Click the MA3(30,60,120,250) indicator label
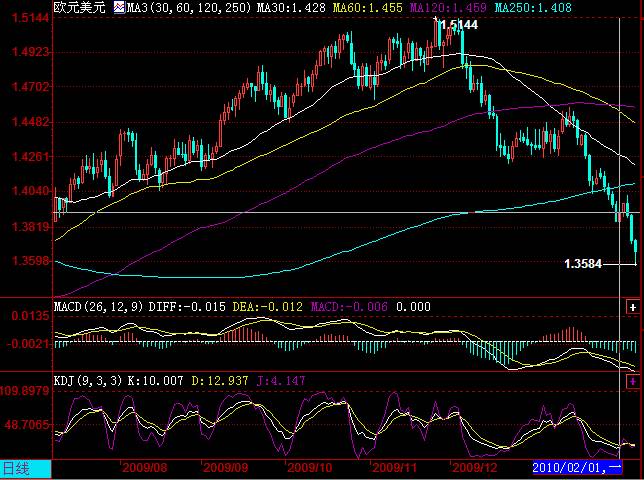Viewport: 644px width, 480px height. click(189, 7)
